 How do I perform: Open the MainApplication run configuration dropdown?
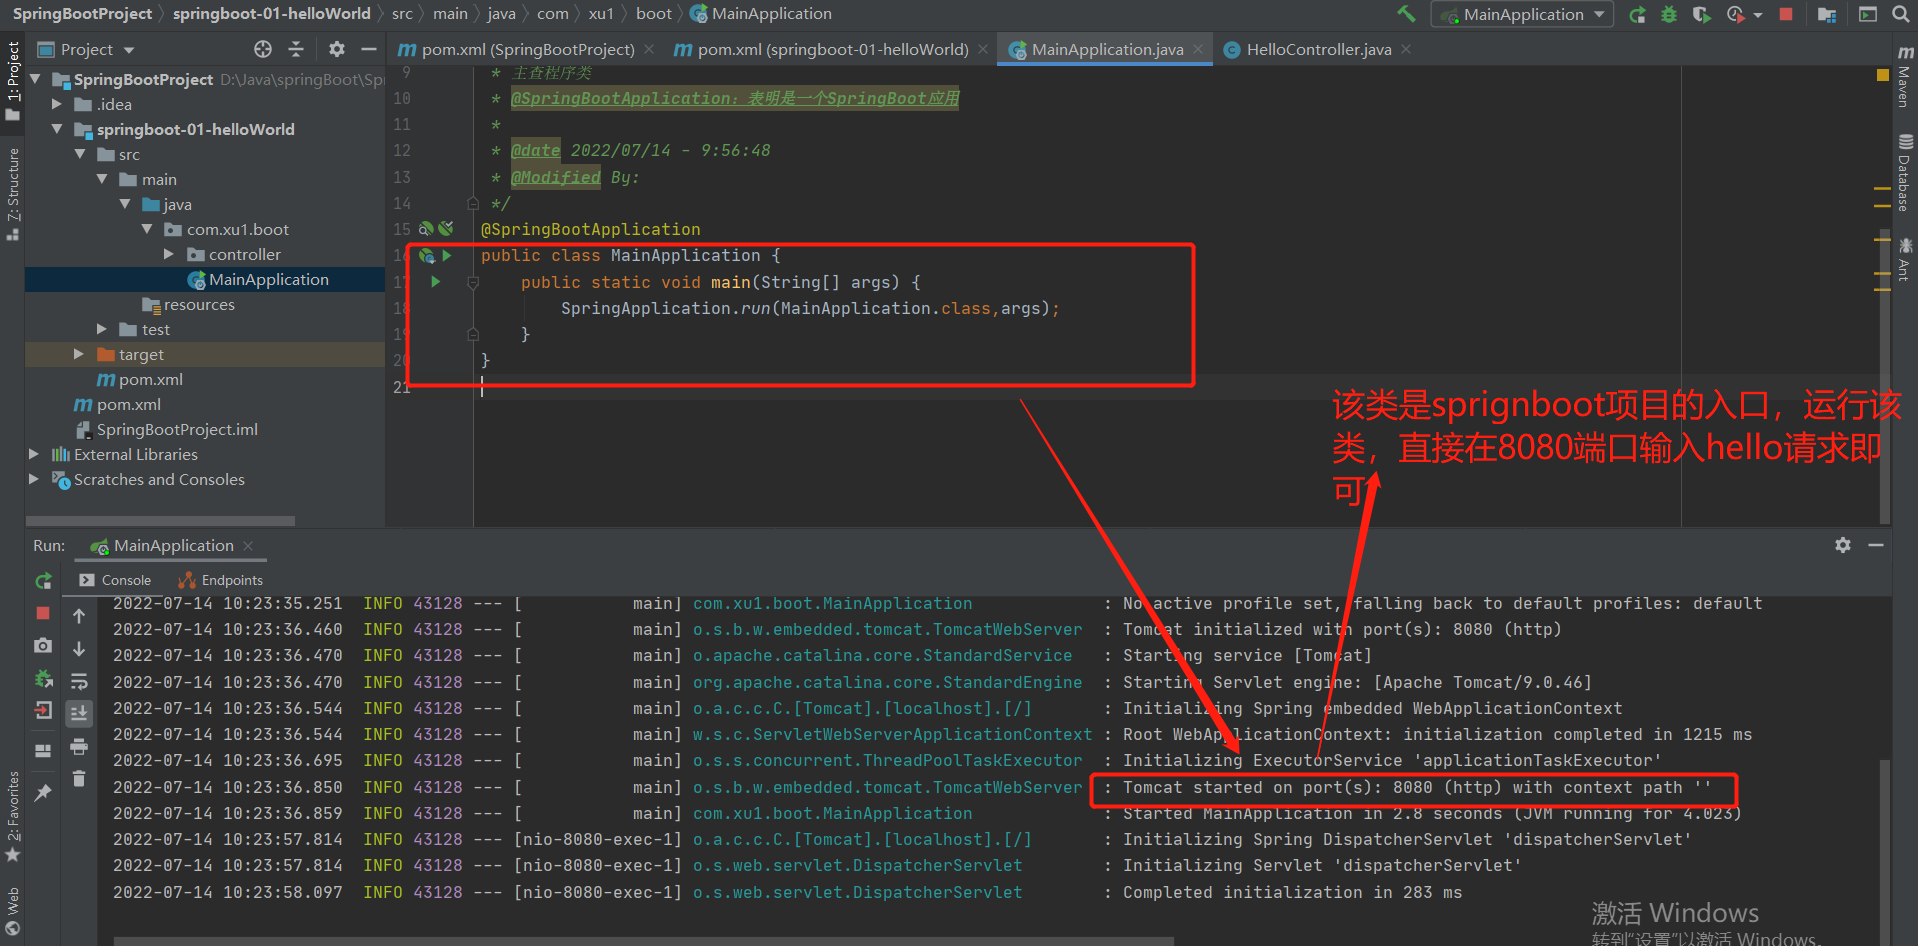click(x=1522, y=14)
